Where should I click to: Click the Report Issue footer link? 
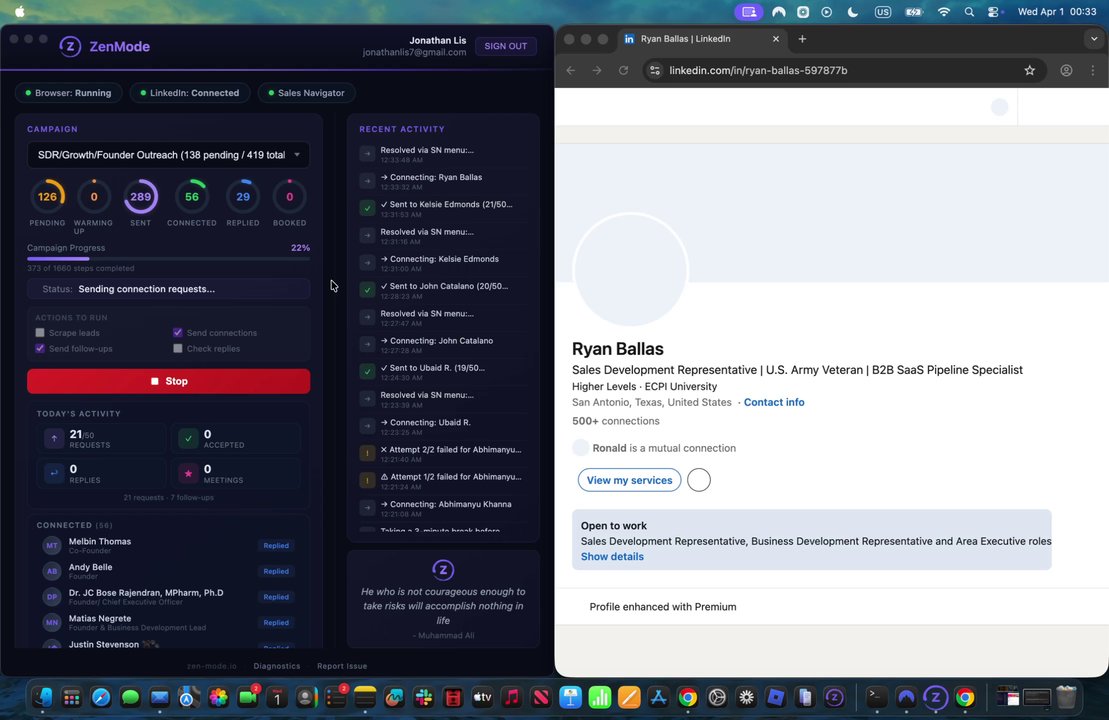pos(342,666)
